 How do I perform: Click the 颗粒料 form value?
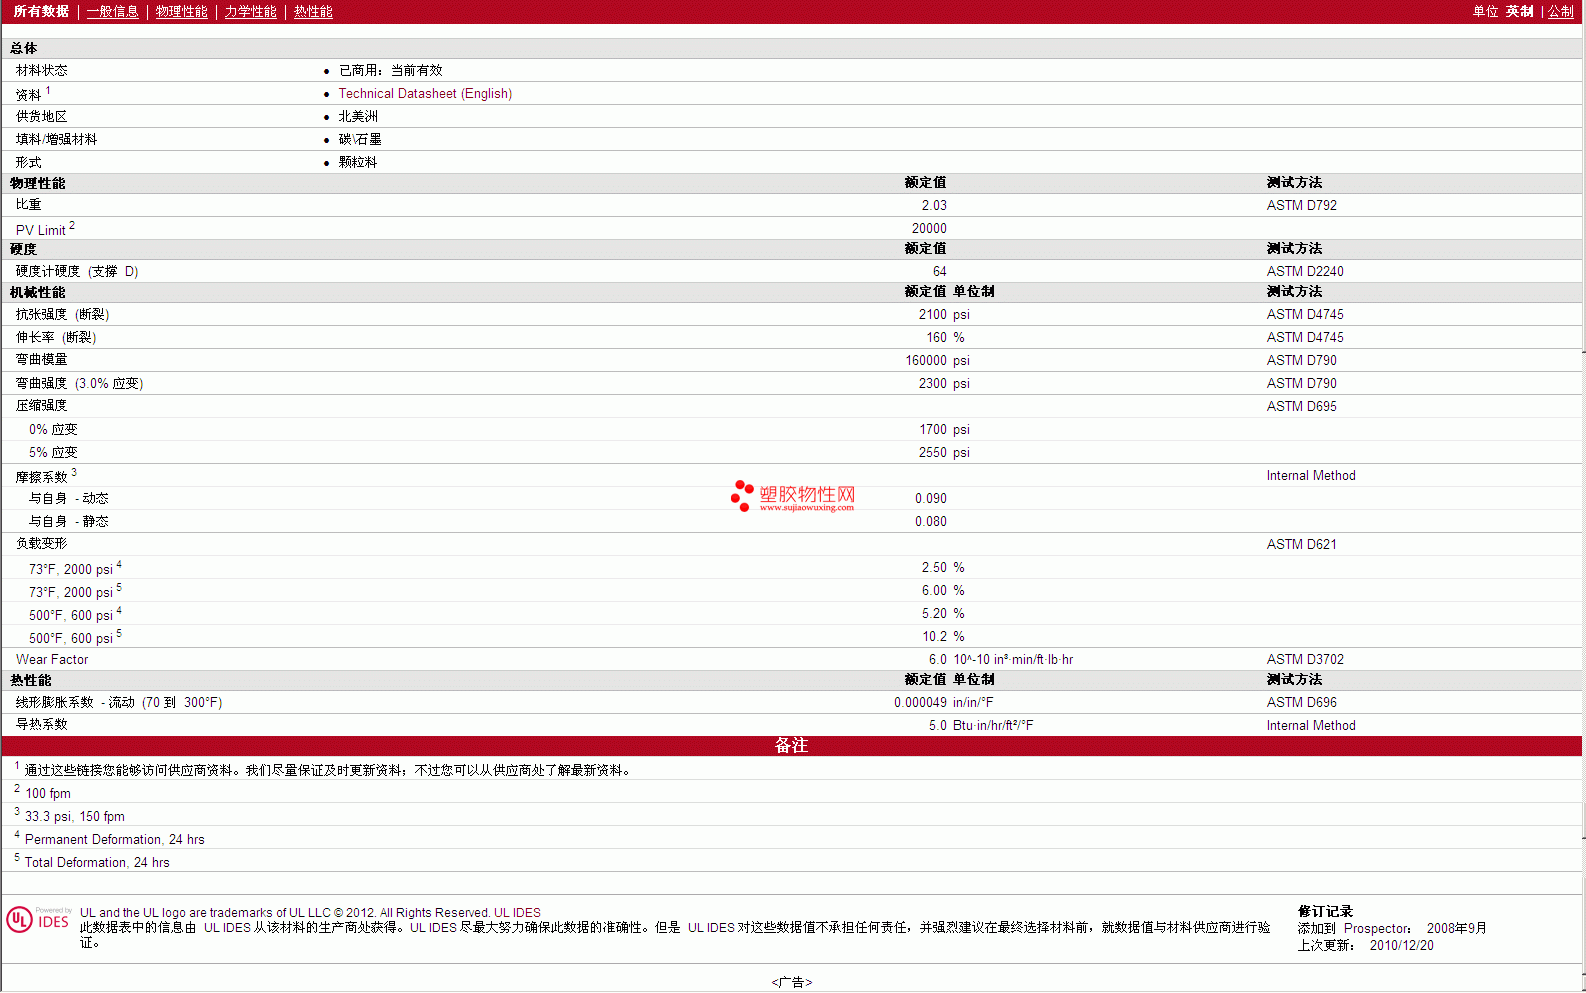click(x=358, y=162)
